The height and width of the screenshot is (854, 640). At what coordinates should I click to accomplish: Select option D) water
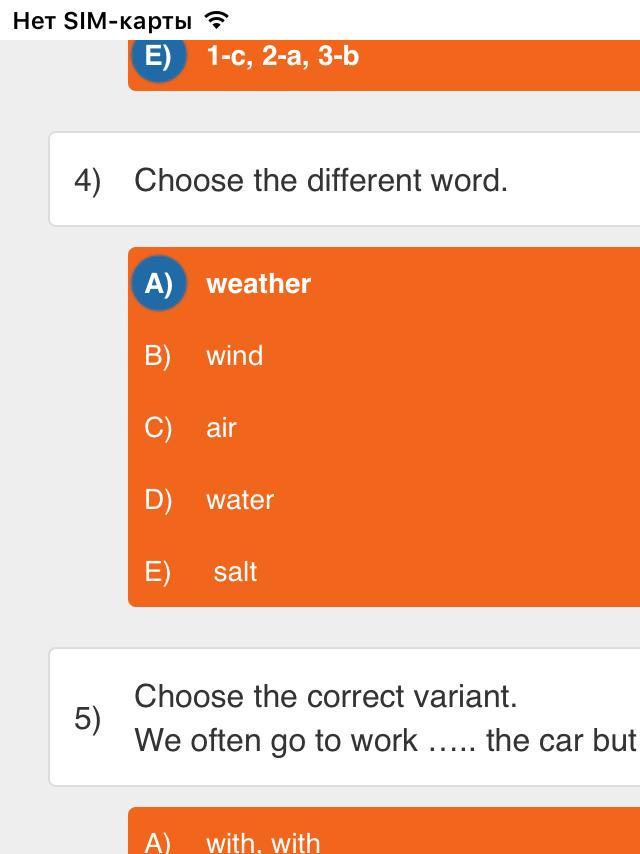click(x=240, y=500)
